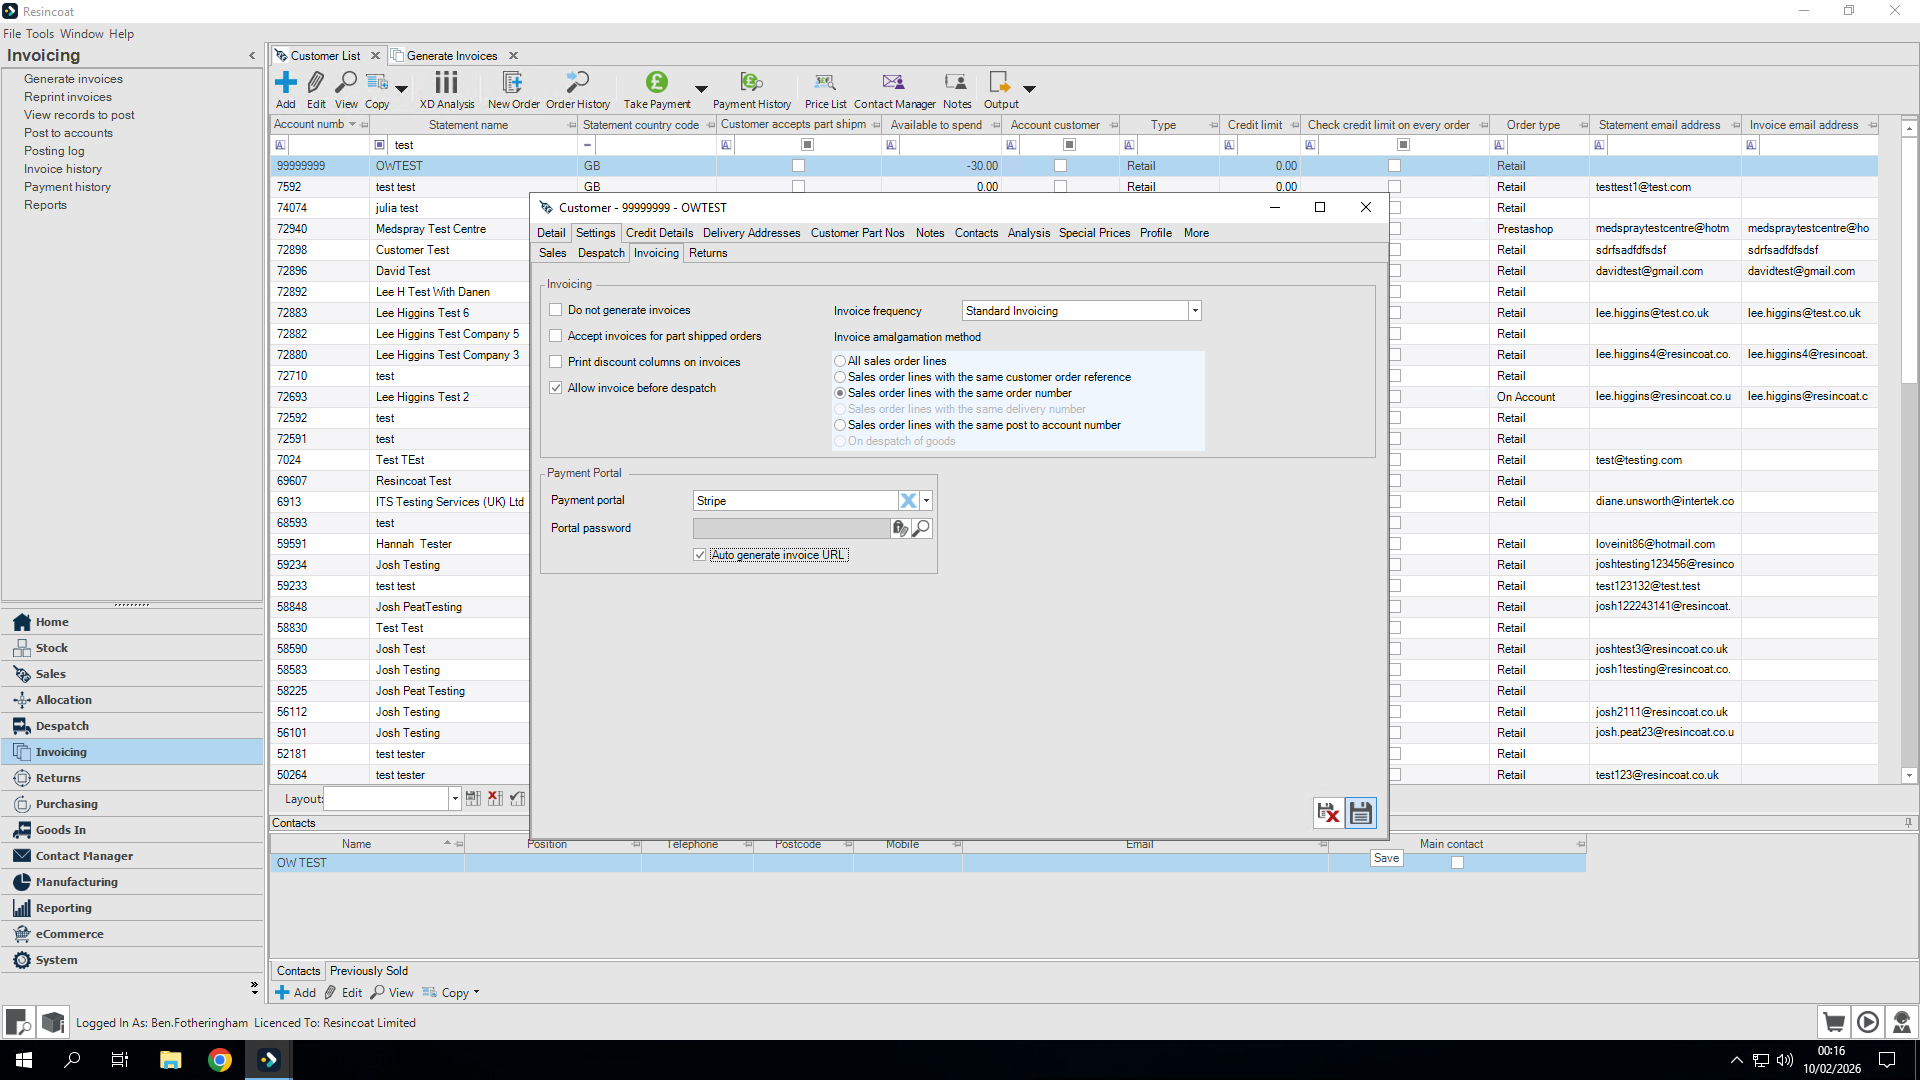1920x1080 pixels.
Task: Expand the Invoice frequency dropdown
Action: pyautogui.click(x=1194, y=311)
